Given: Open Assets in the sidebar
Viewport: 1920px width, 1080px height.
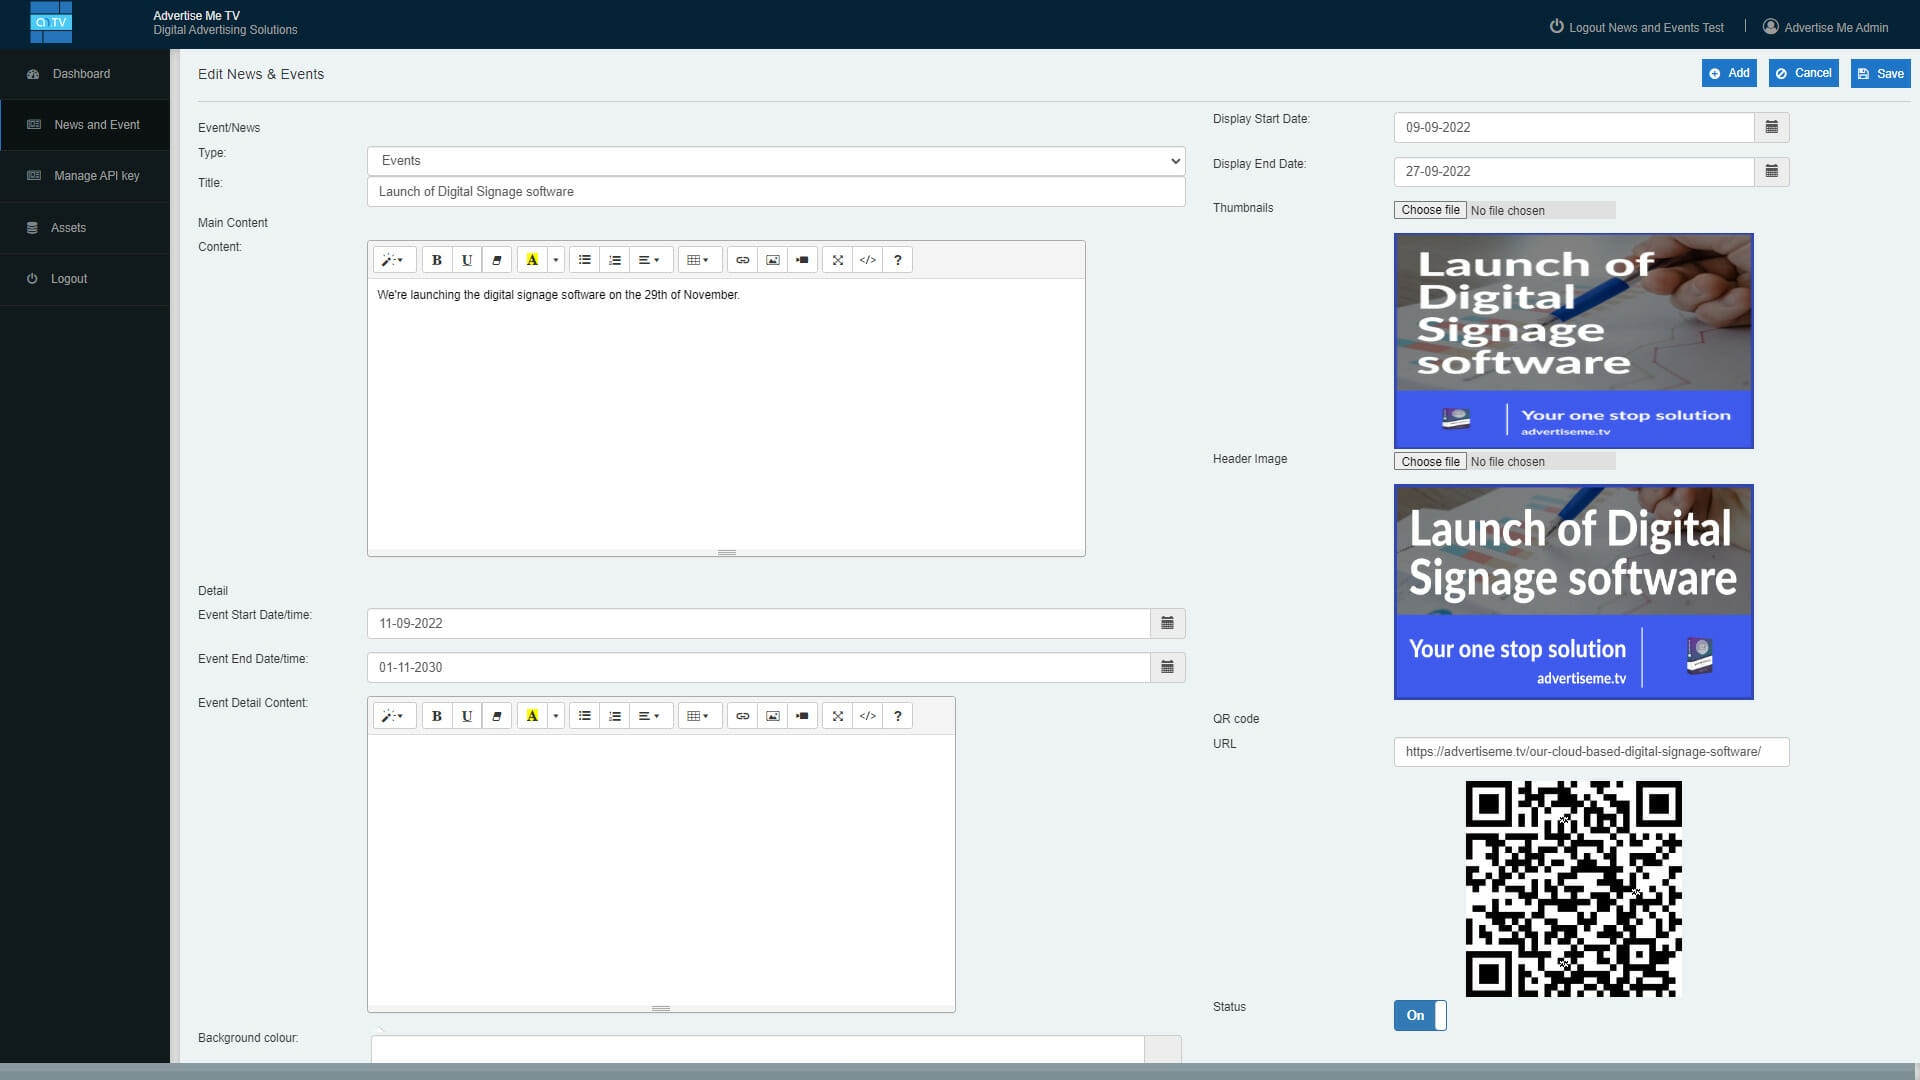Looking at the screenshot, I should click(68, 228).
